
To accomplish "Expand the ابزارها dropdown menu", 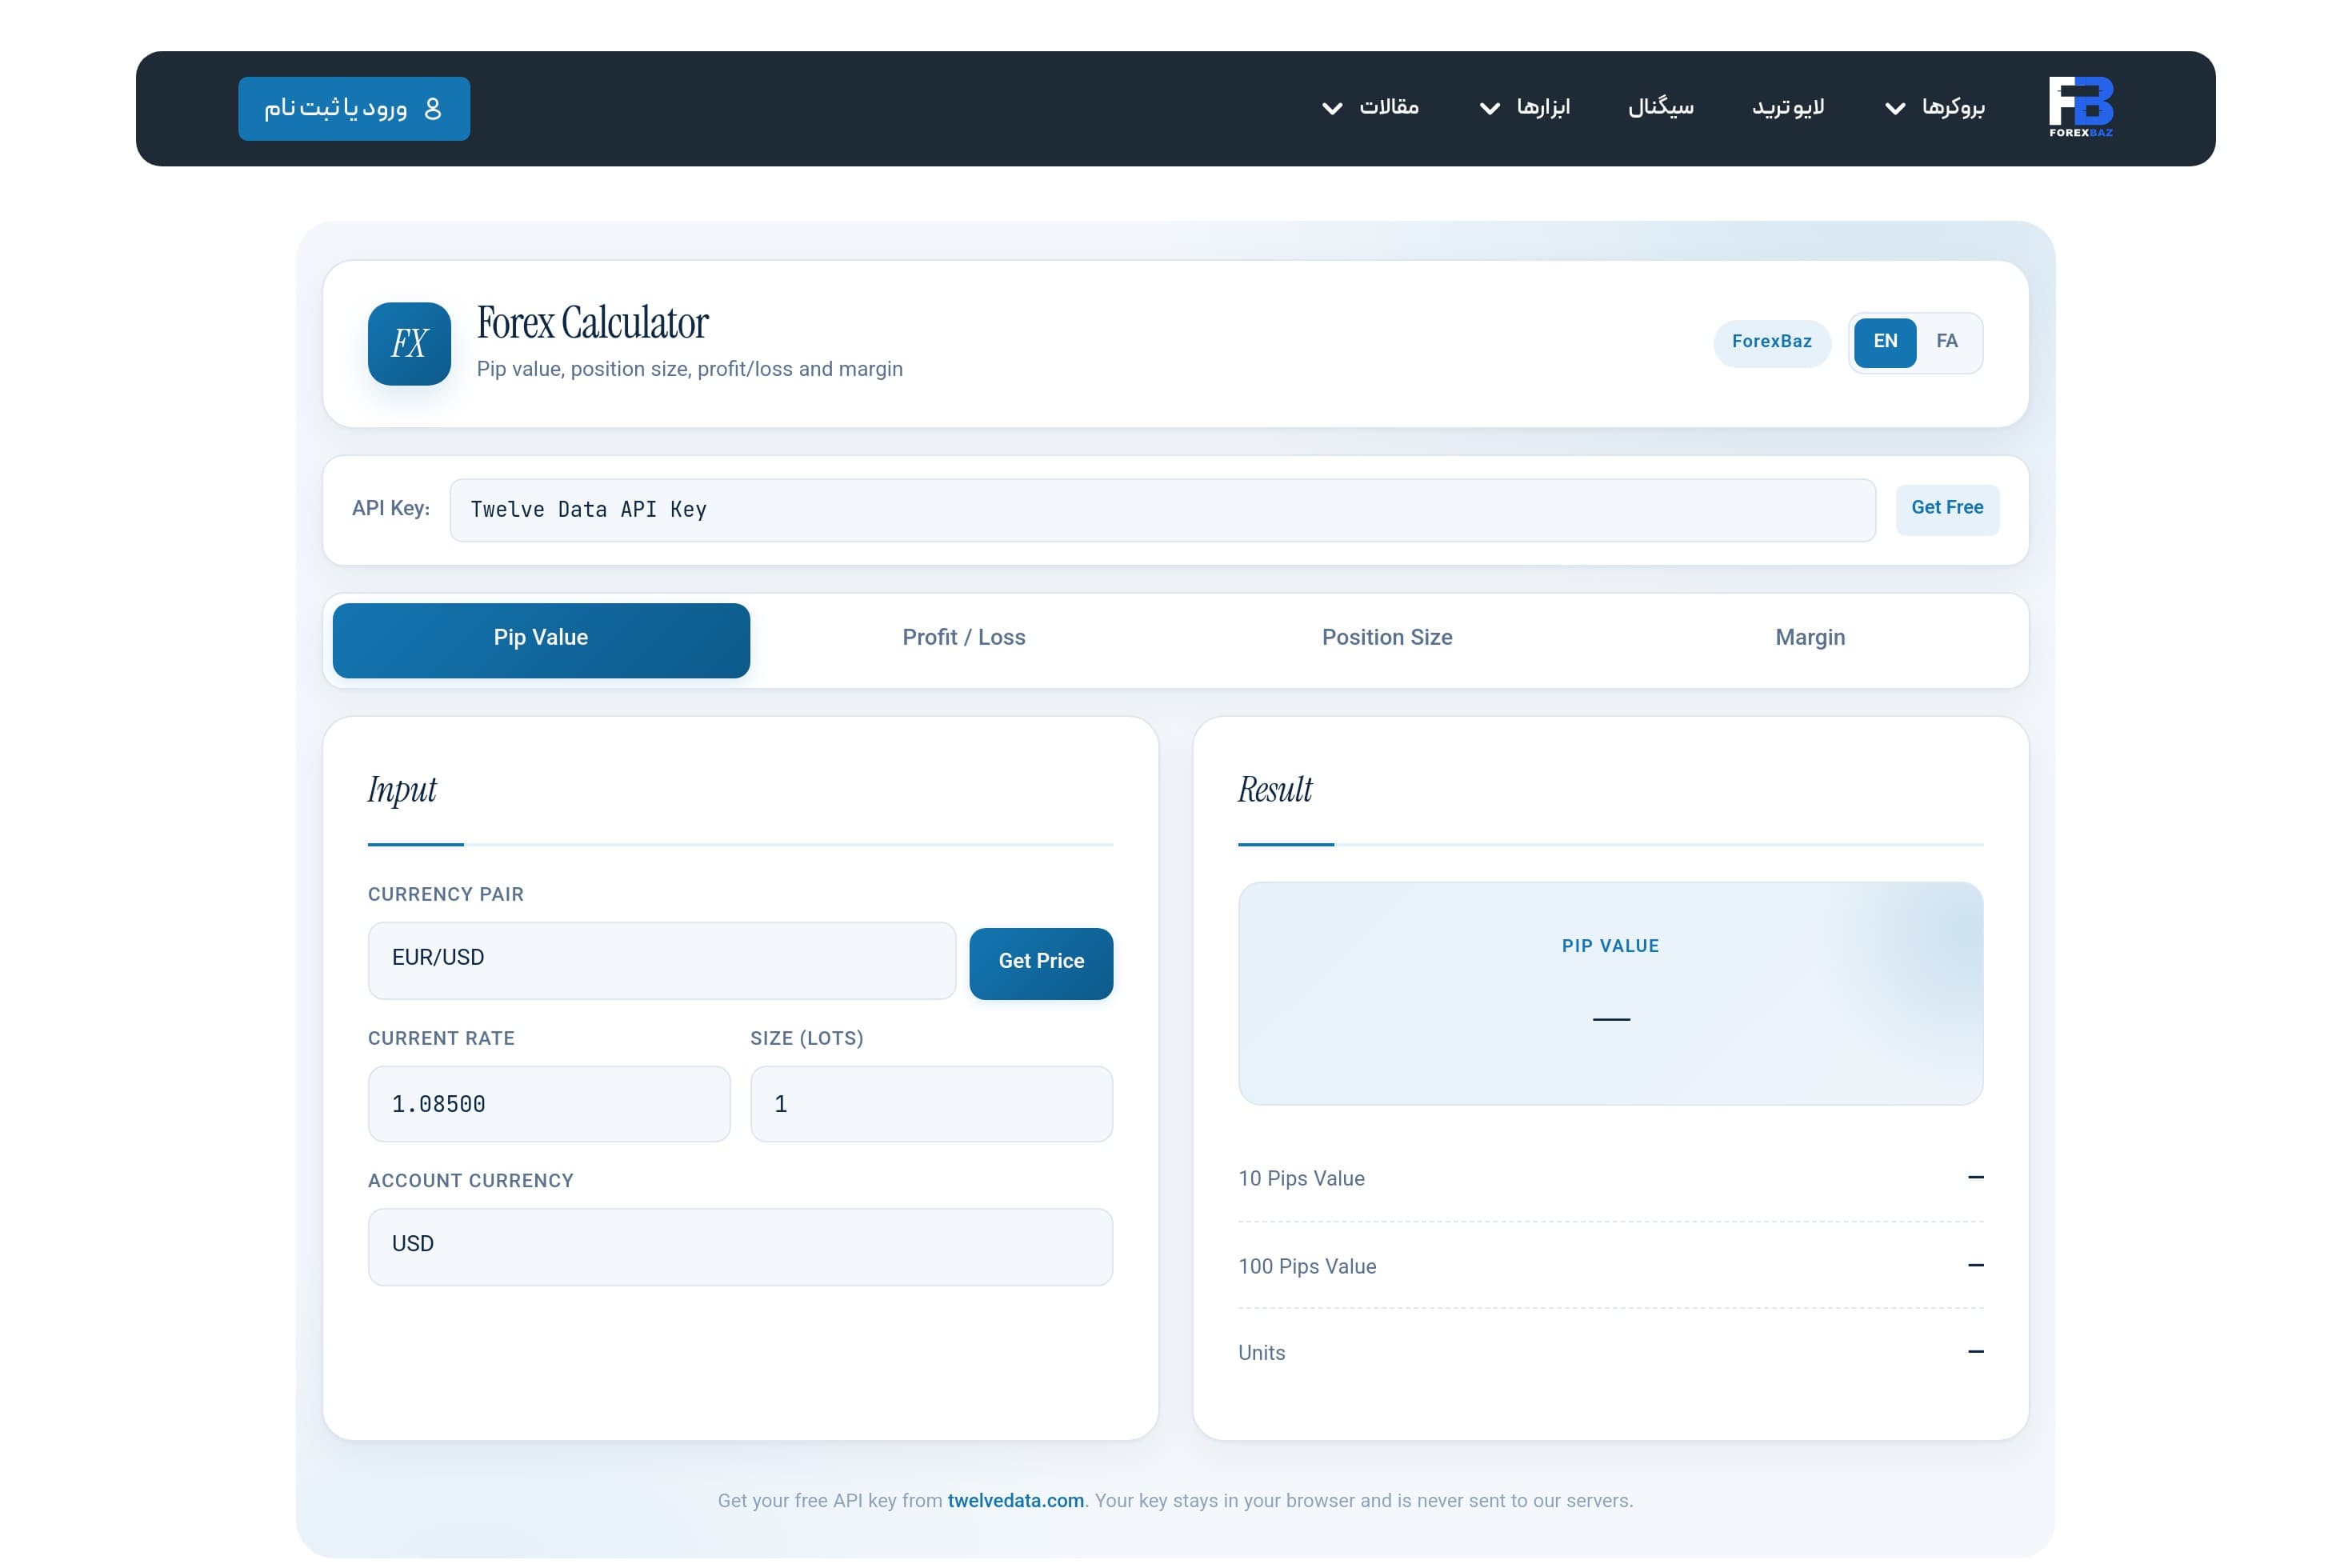I will click(x=1525, y=107).
